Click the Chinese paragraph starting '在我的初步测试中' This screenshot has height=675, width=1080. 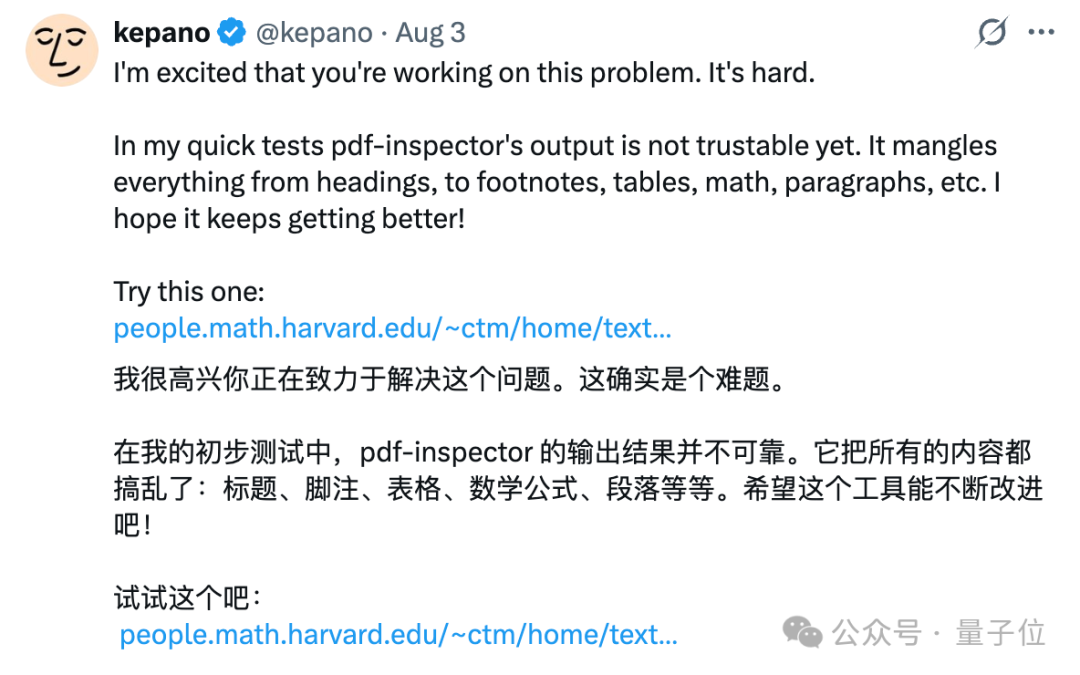click(579, 488)
